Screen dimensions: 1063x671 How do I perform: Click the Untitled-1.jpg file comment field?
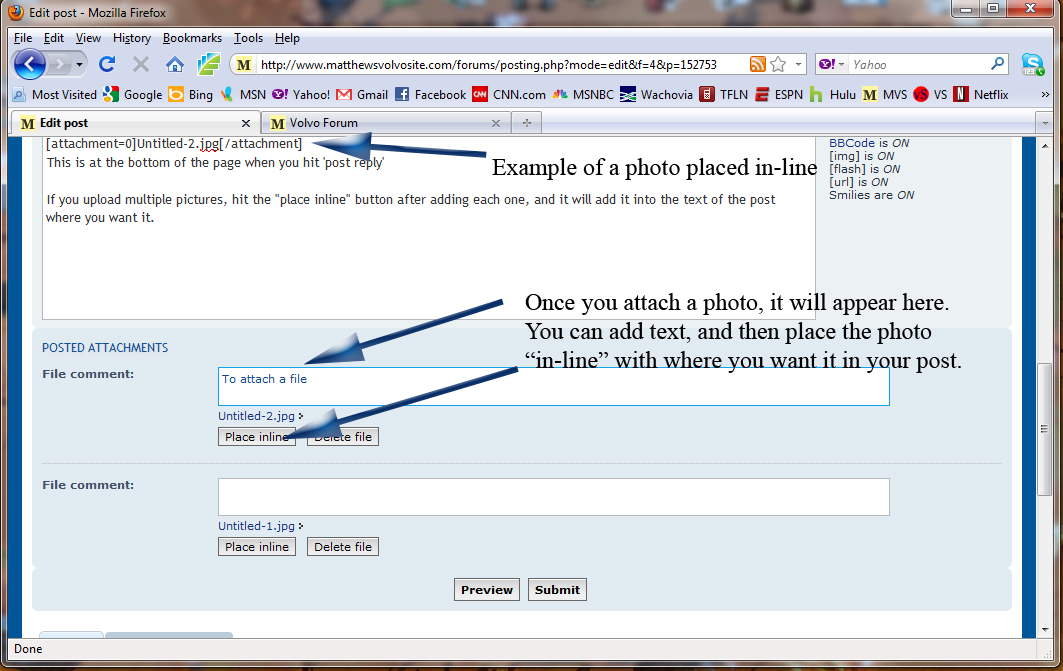[553, 497]
